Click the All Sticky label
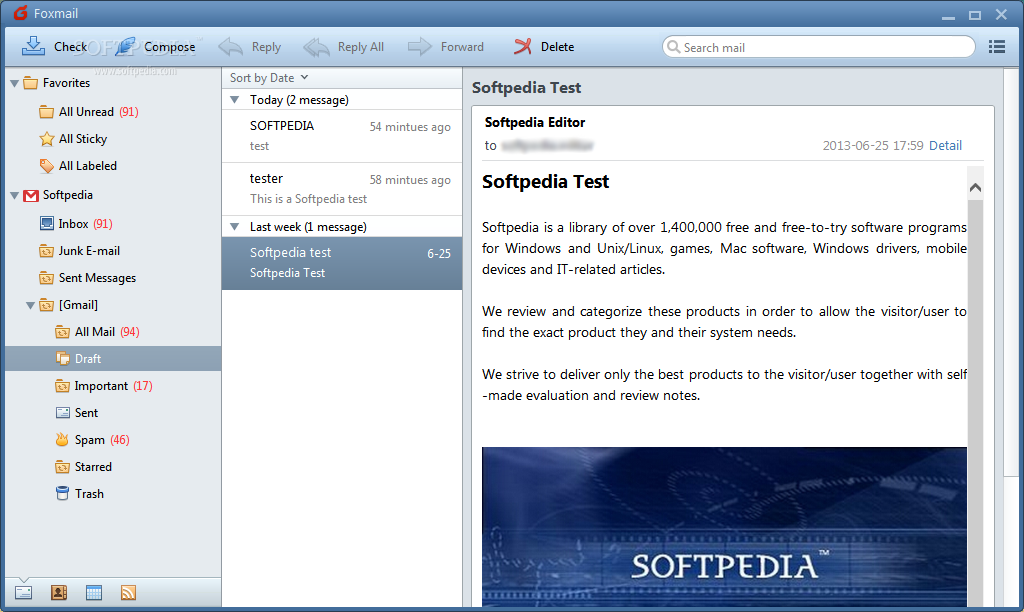The width and height of the screenshot is (1024, 612). click(83, 138)
